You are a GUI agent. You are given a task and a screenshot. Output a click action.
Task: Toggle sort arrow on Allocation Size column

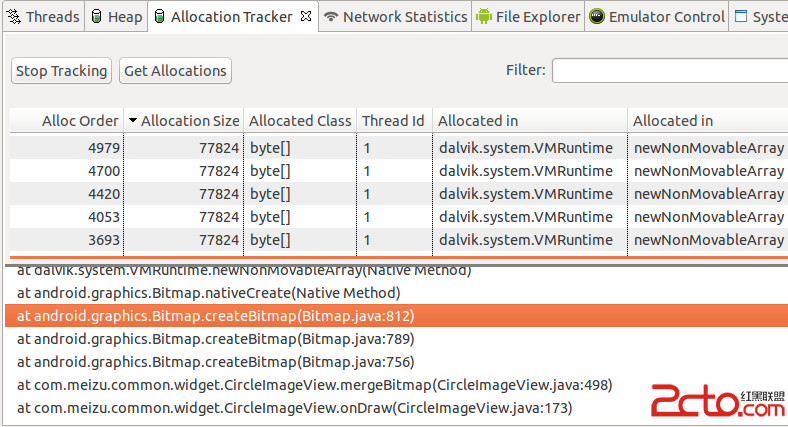point(133,120)
